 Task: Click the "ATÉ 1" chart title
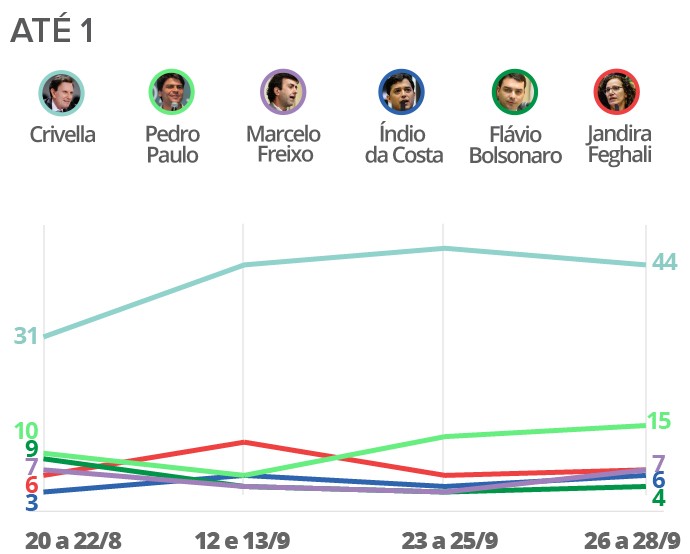[52, 31]
